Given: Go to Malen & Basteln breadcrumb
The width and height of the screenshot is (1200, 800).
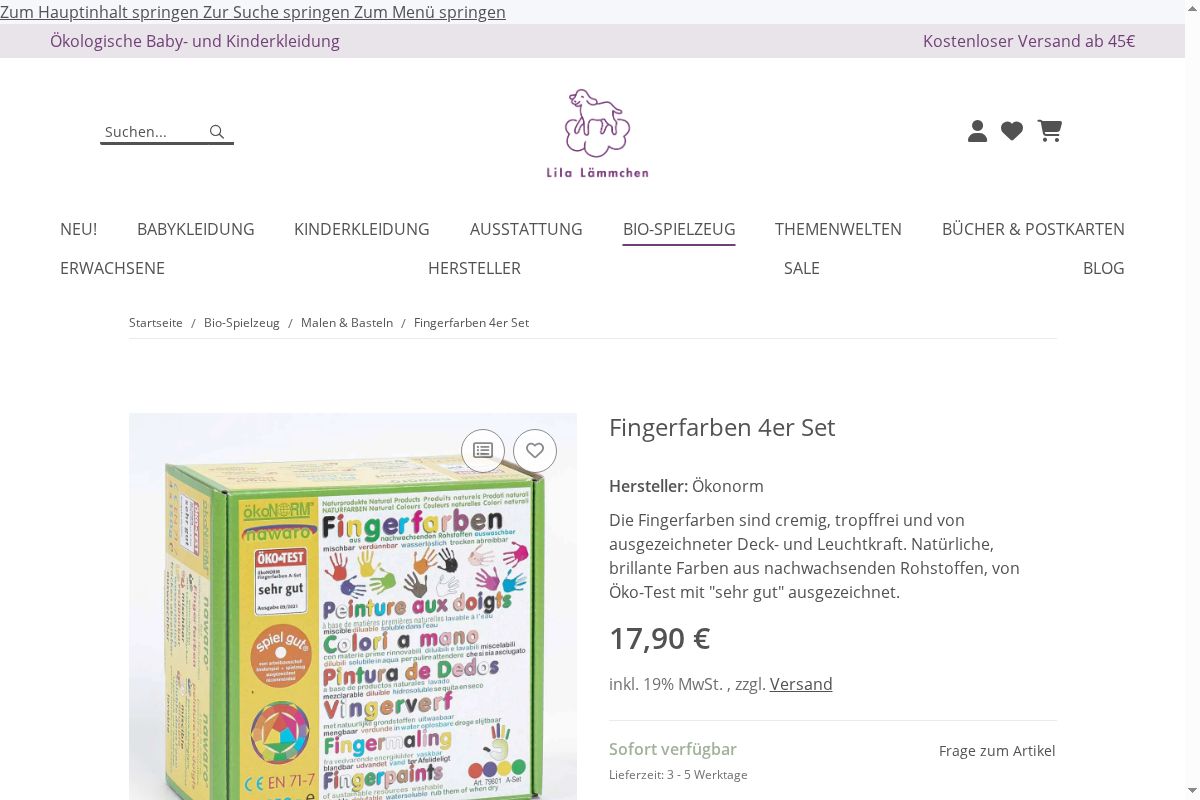Looking at the screenshot, I should [347, 323].
